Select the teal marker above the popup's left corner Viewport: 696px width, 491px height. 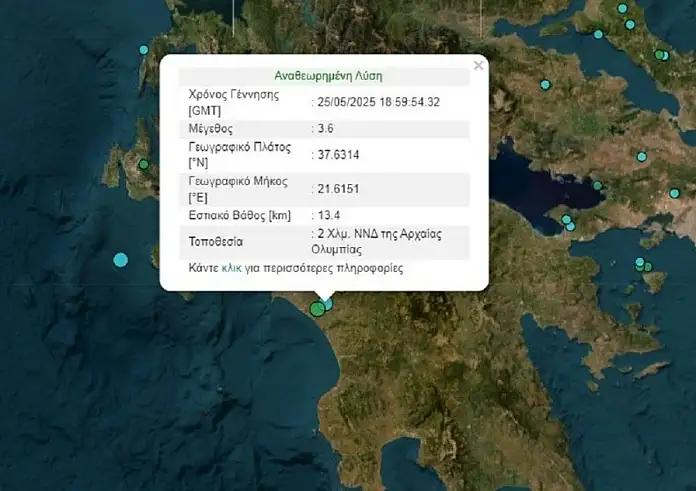[144, 50]
